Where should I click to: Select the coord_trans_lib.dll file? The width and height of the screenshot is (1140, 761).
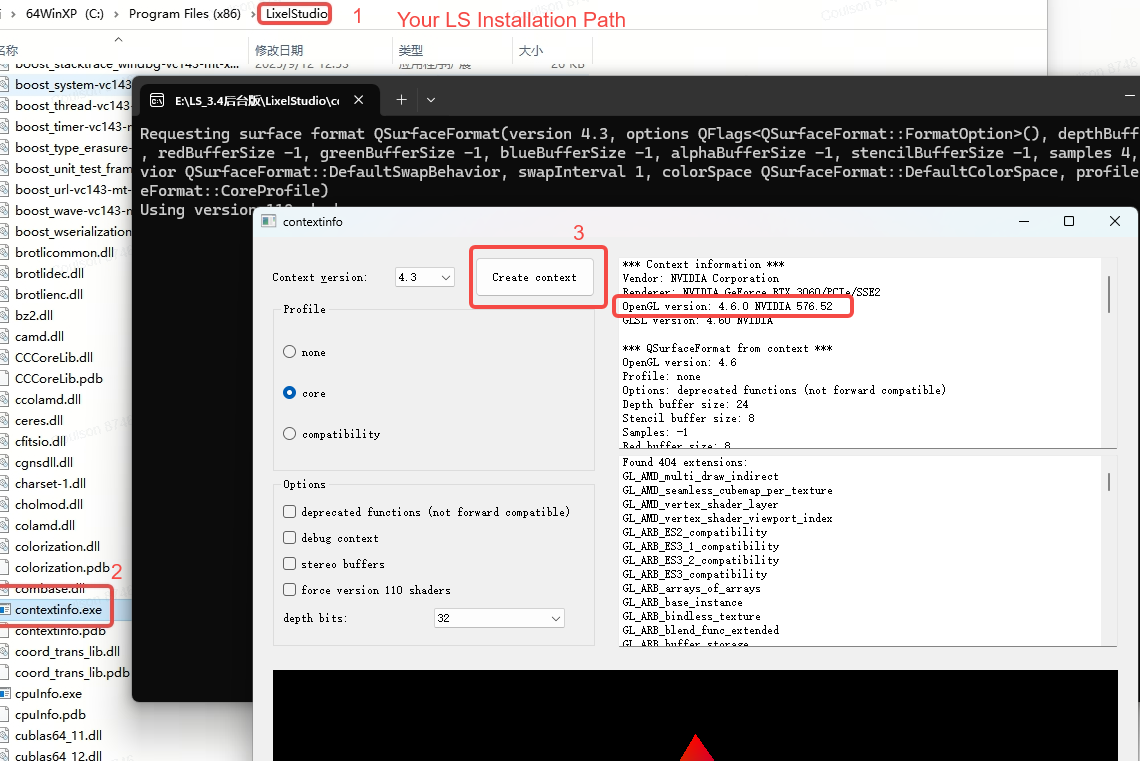[68, 651]
